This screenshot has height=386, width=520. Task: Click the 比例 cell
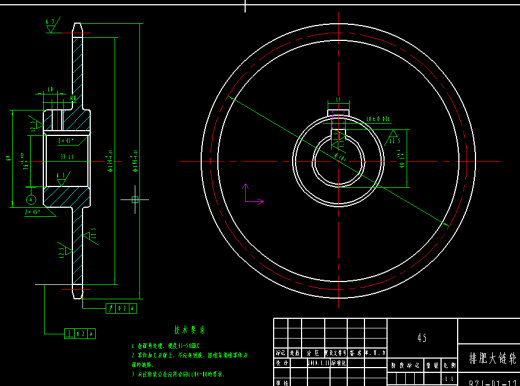pos(450,365)
